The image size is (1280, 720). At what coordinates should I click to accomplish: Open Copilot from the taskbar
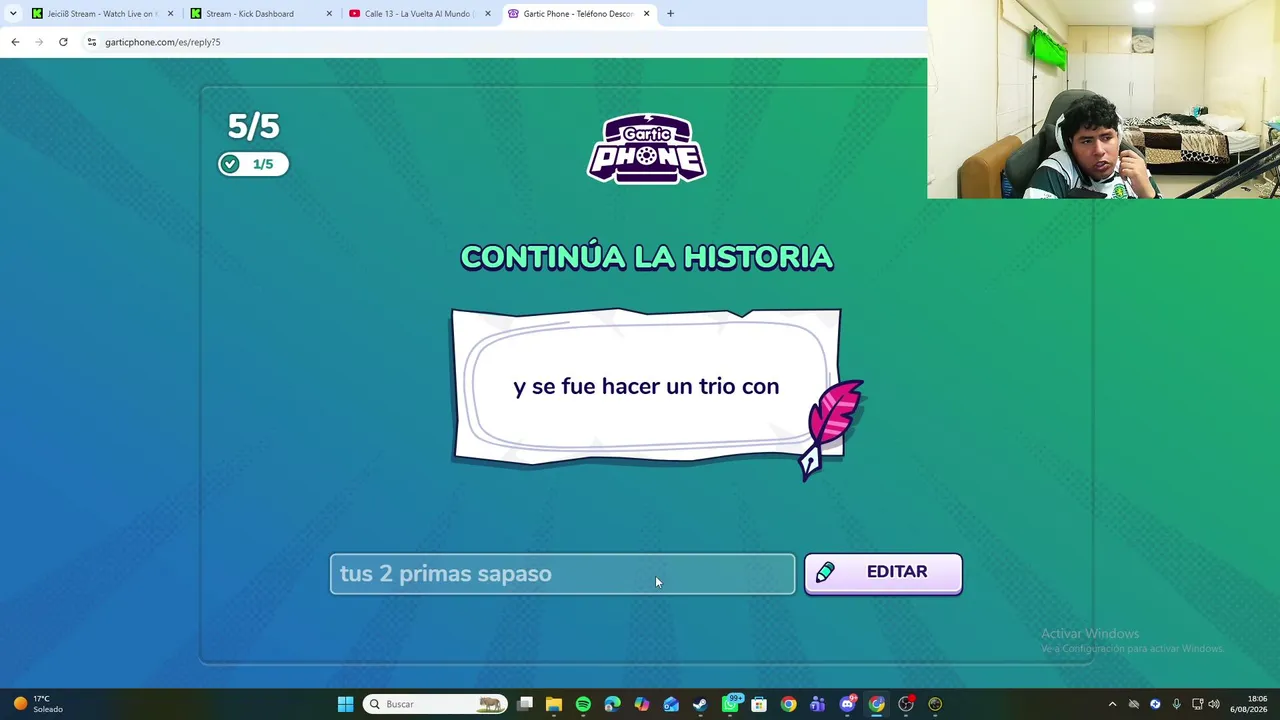click(x=641, y=704)
